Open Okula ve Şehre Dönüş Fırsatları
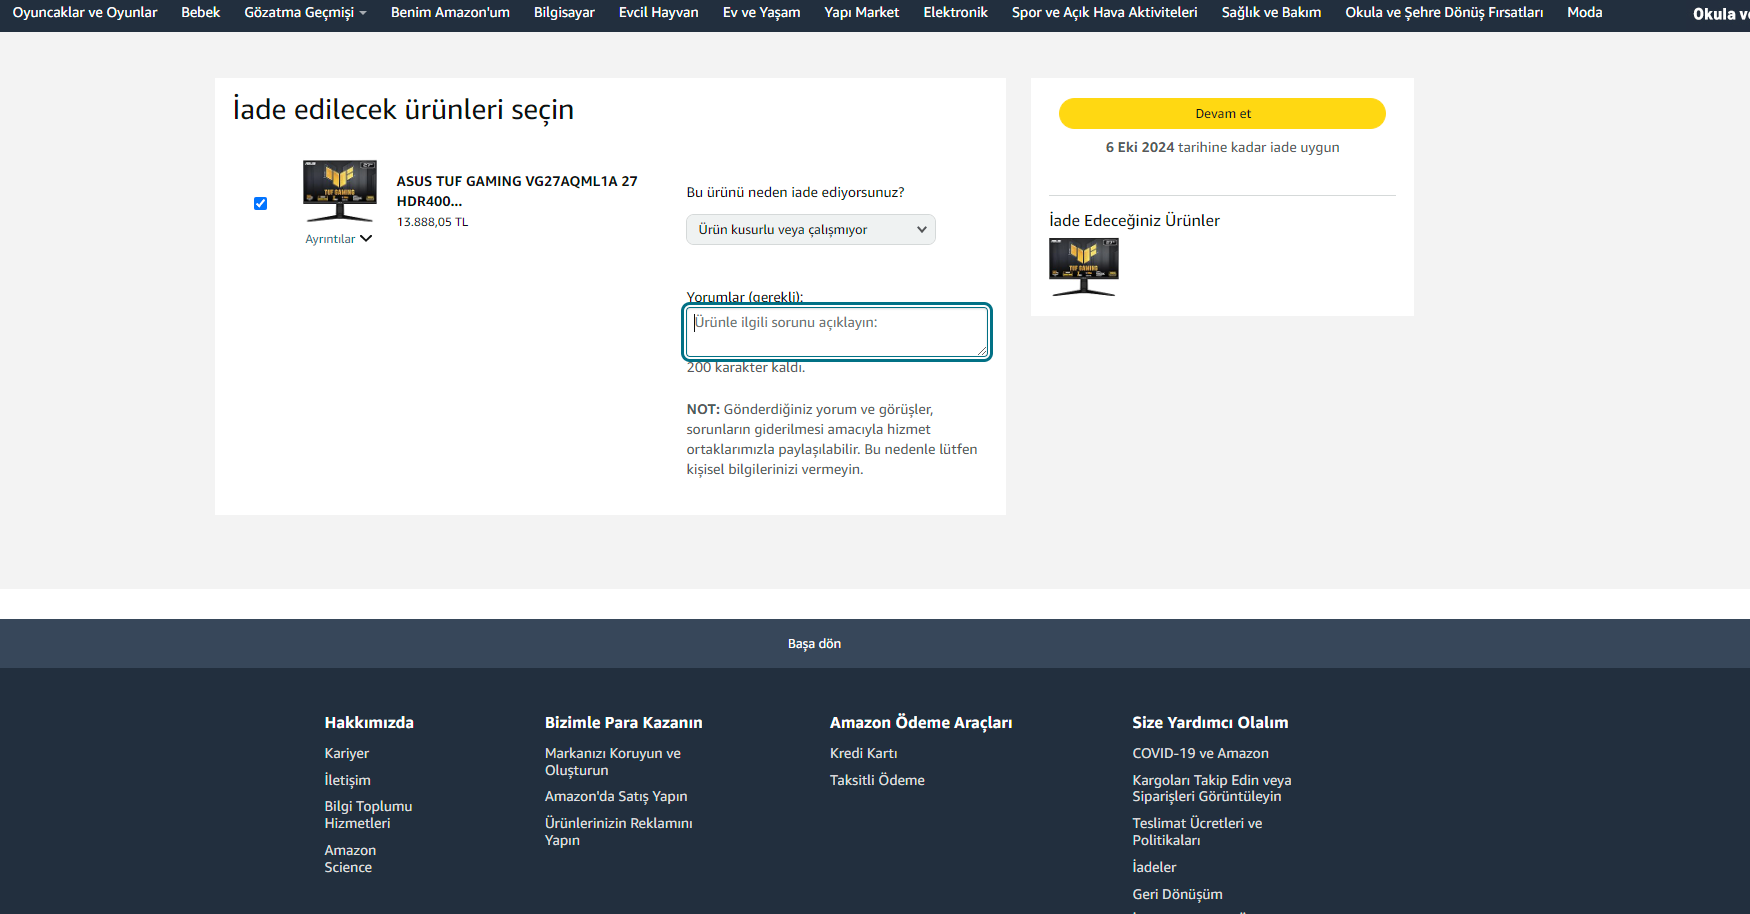Image resolution: width=1750 pixels, height=914 pixels. click(1444, 12)
